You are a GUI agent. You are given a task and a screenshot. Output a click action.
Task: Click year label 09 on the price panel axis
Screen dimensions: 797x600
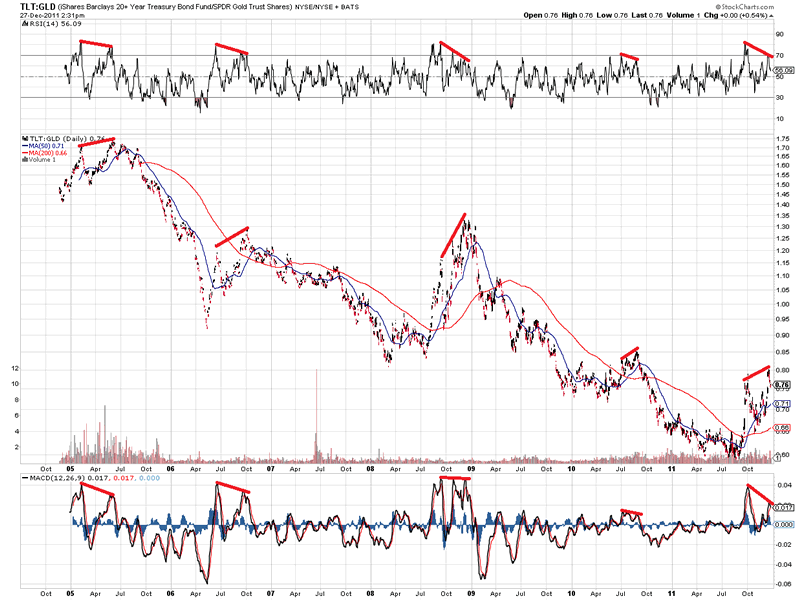471,468
